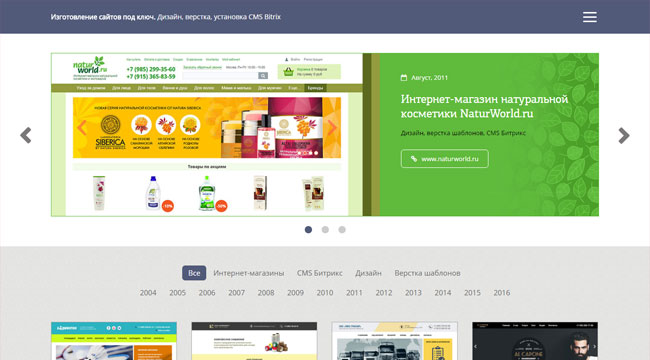This screenshot has height=360, width=650.
Task: Filter by Верстка шаблонов category
Action: (427, 273)
